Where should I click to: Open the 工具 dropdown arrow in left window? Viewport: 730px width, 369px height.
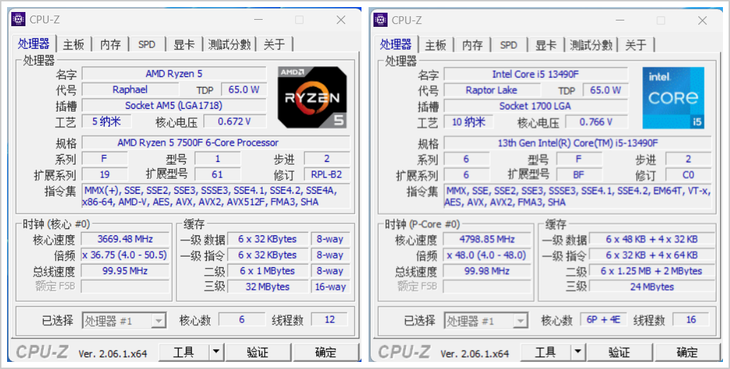216,352
